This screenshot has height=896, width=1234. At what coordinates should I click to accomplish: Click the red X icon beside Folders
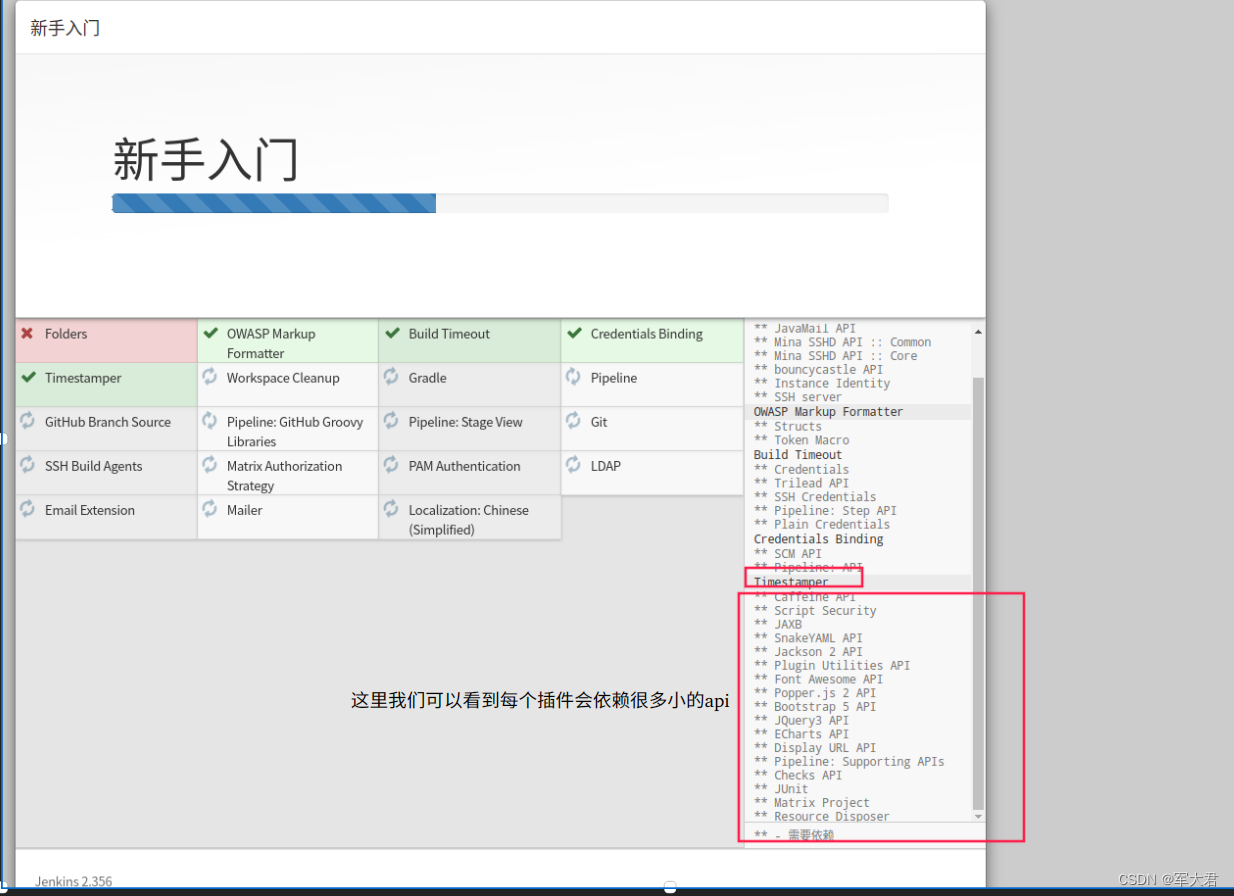[27, 333]
